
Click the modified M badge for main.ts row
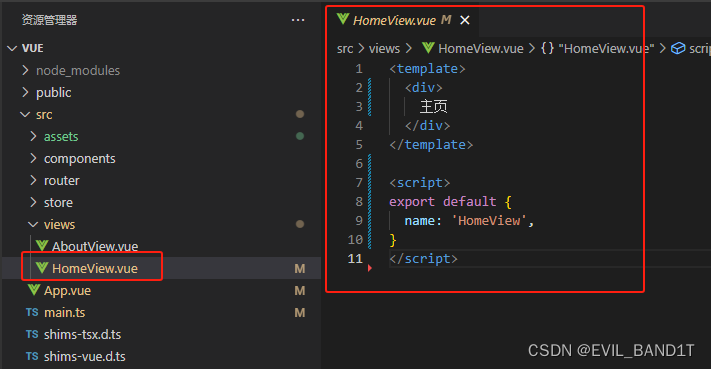(x=300, y=313)
